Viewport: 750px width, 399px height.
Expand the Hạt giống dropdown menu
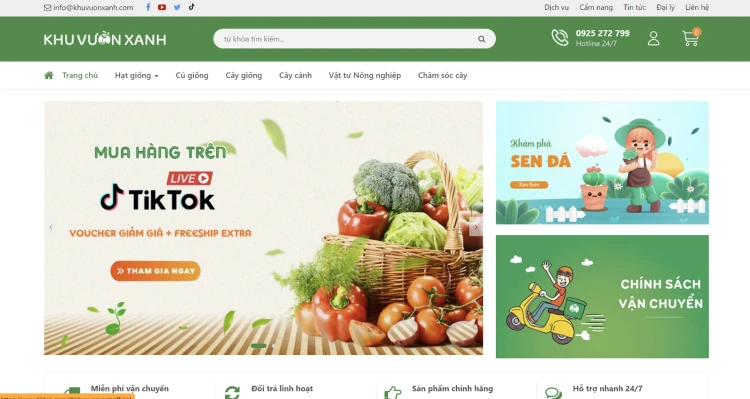pyautogui.click(x=136, y=76)
